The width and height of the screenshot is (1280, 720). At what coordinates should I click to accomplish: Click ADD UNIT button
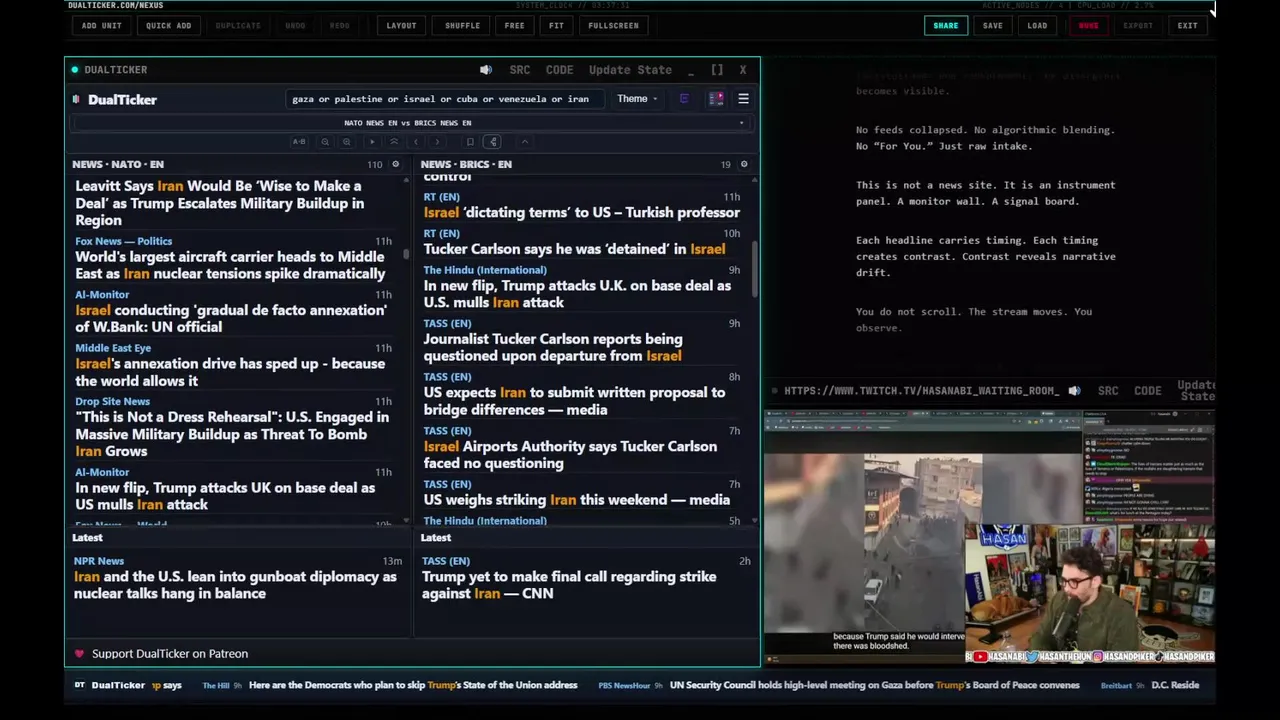pos(102,26)
